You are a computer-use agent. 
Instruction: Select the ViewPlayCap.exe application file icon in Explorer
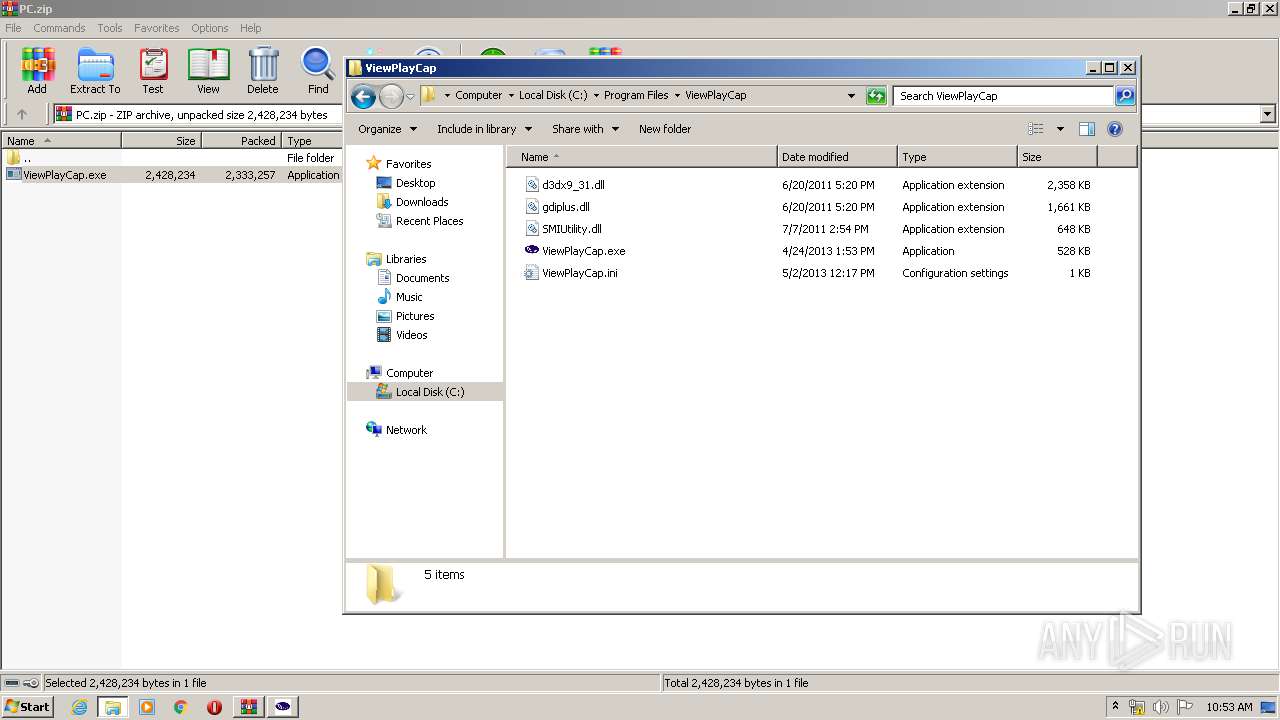click(x=532, y=251)
